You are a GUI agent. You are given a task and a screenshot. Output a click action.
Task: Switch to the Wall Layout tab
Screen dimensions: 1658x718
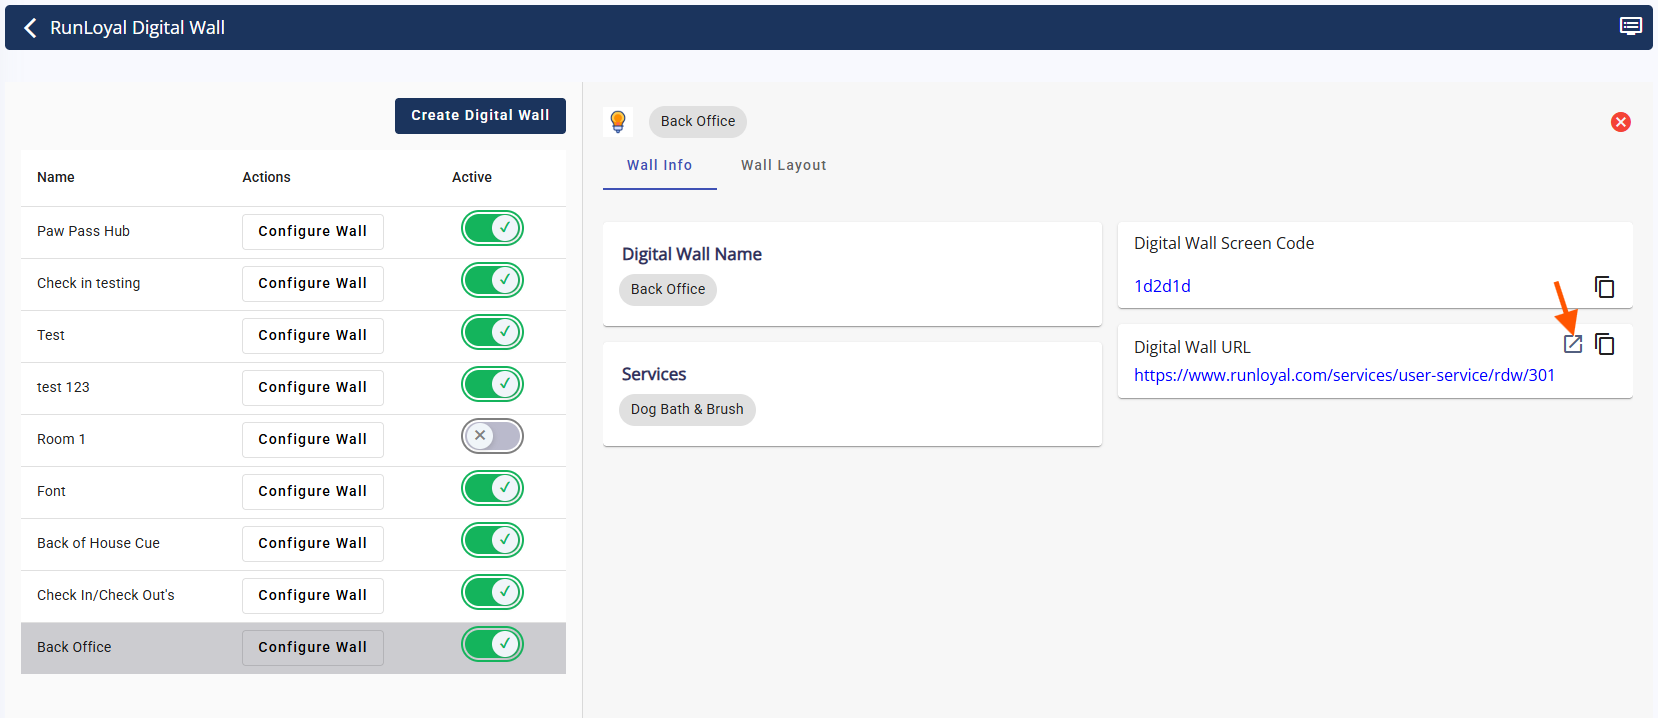click(784, 165)
